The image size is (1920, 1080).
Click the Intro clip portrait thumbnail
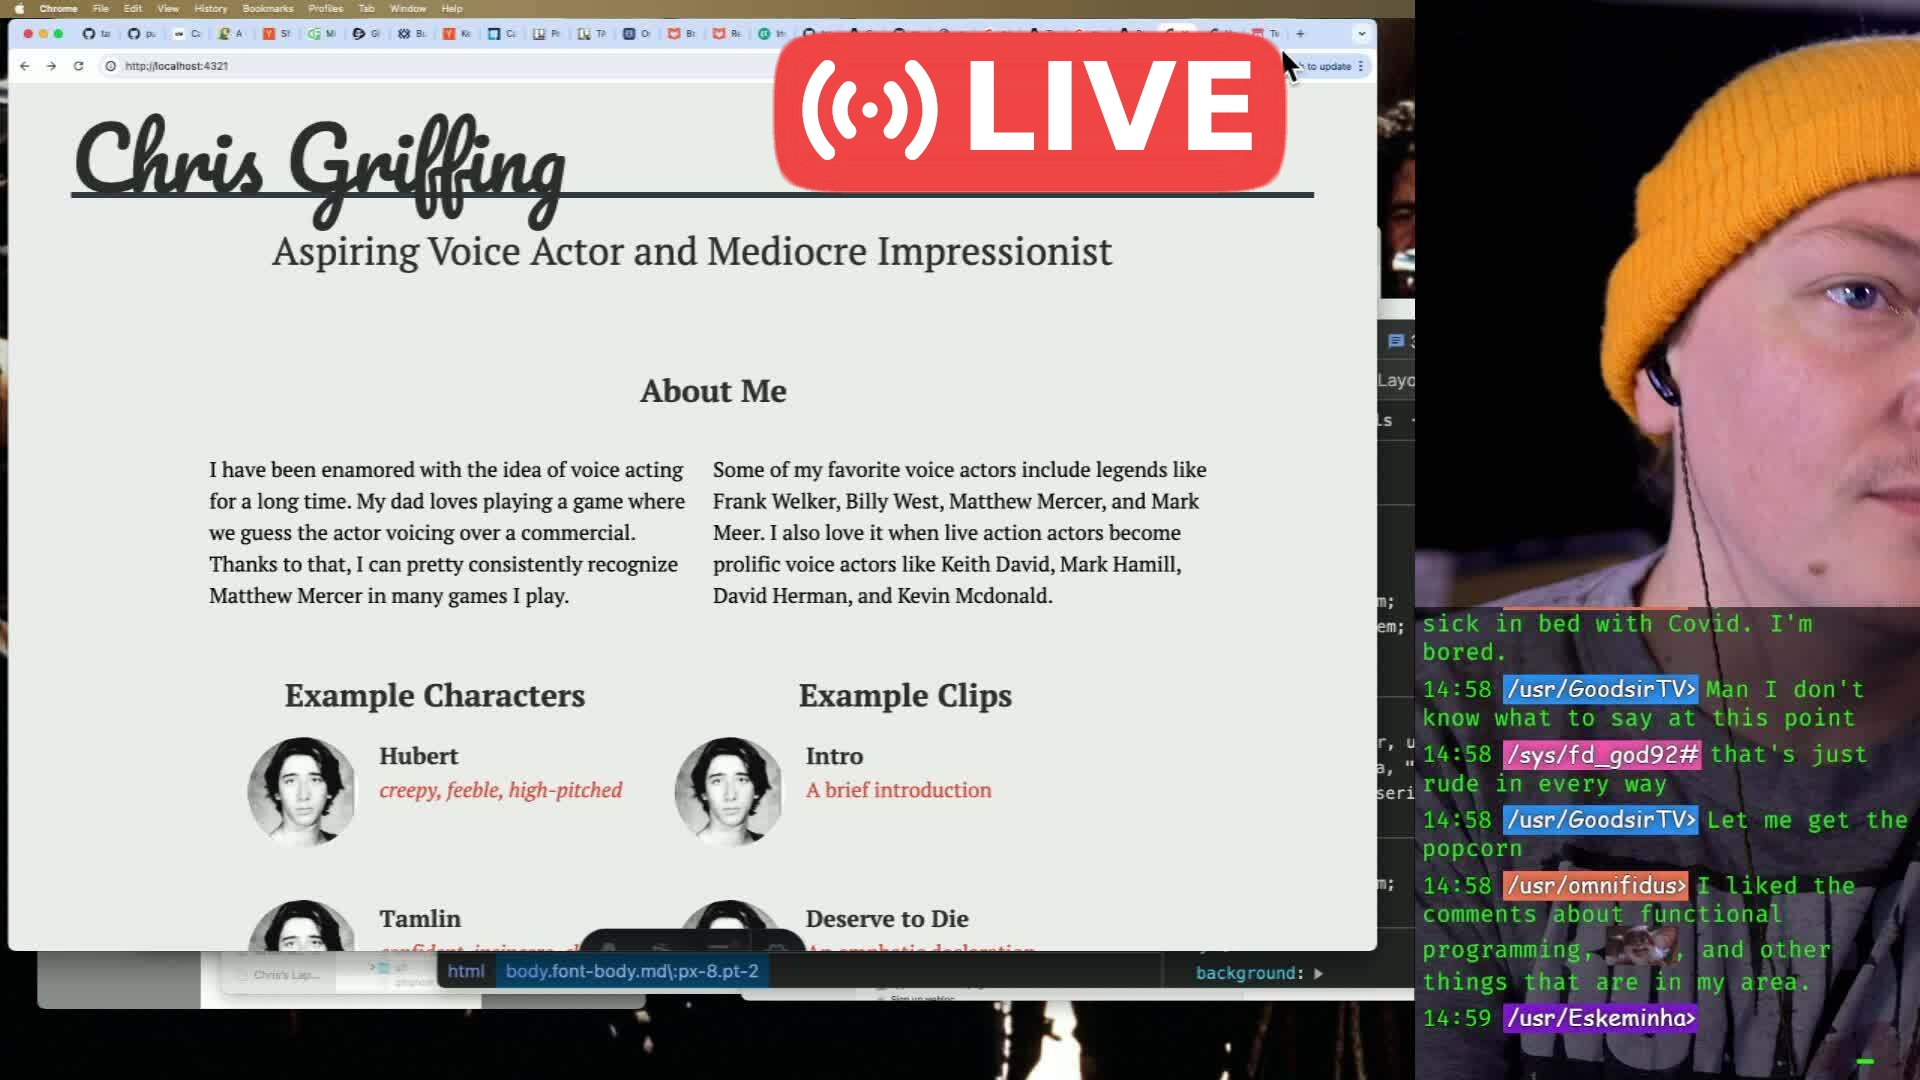(728, 791)
